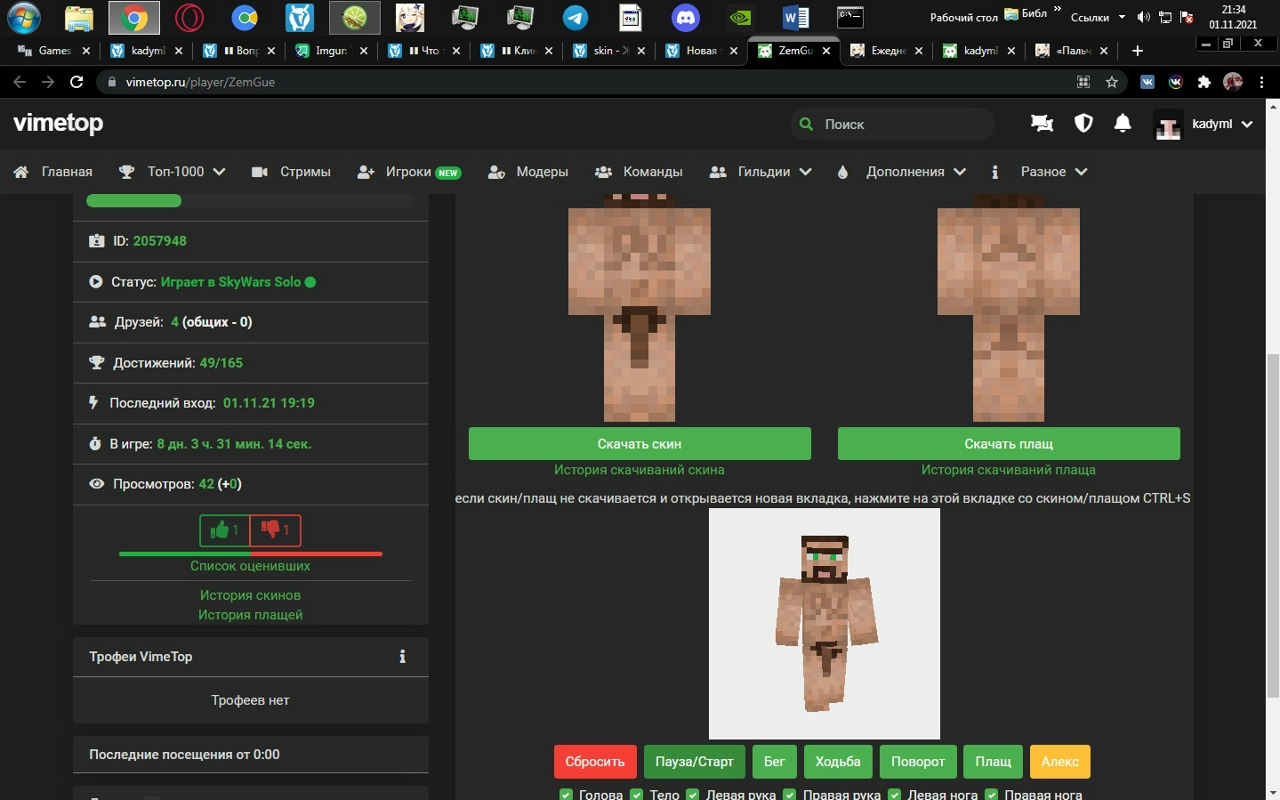Open the messages chat icon
The width and height of the screenshot is (1280, 800).
click(x=1042, y=123)
